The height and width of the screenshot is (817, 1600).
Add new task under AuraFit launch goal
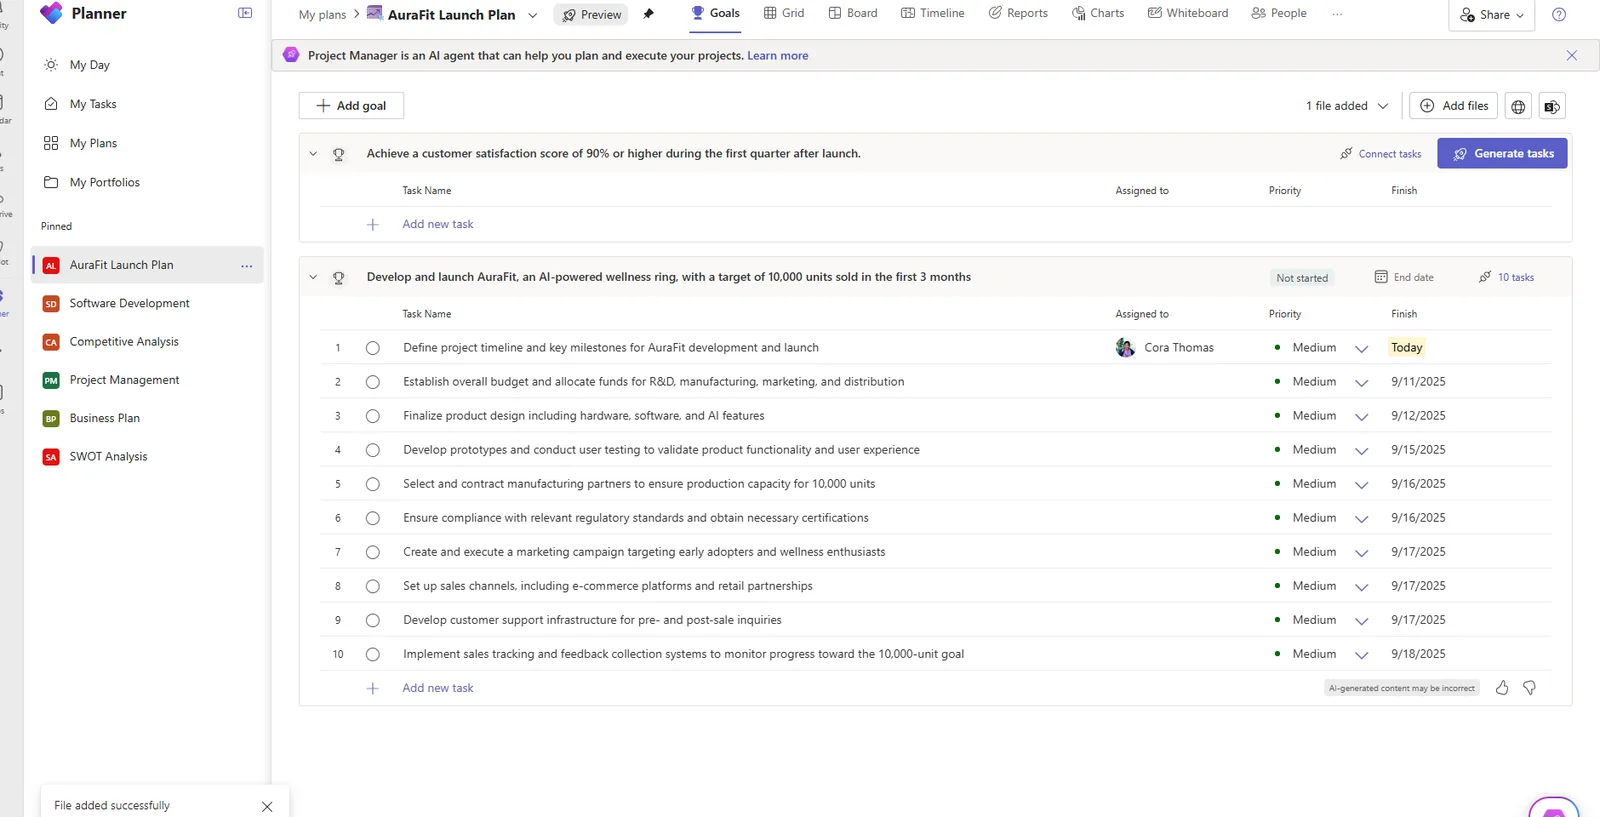(x=438, y=688)
